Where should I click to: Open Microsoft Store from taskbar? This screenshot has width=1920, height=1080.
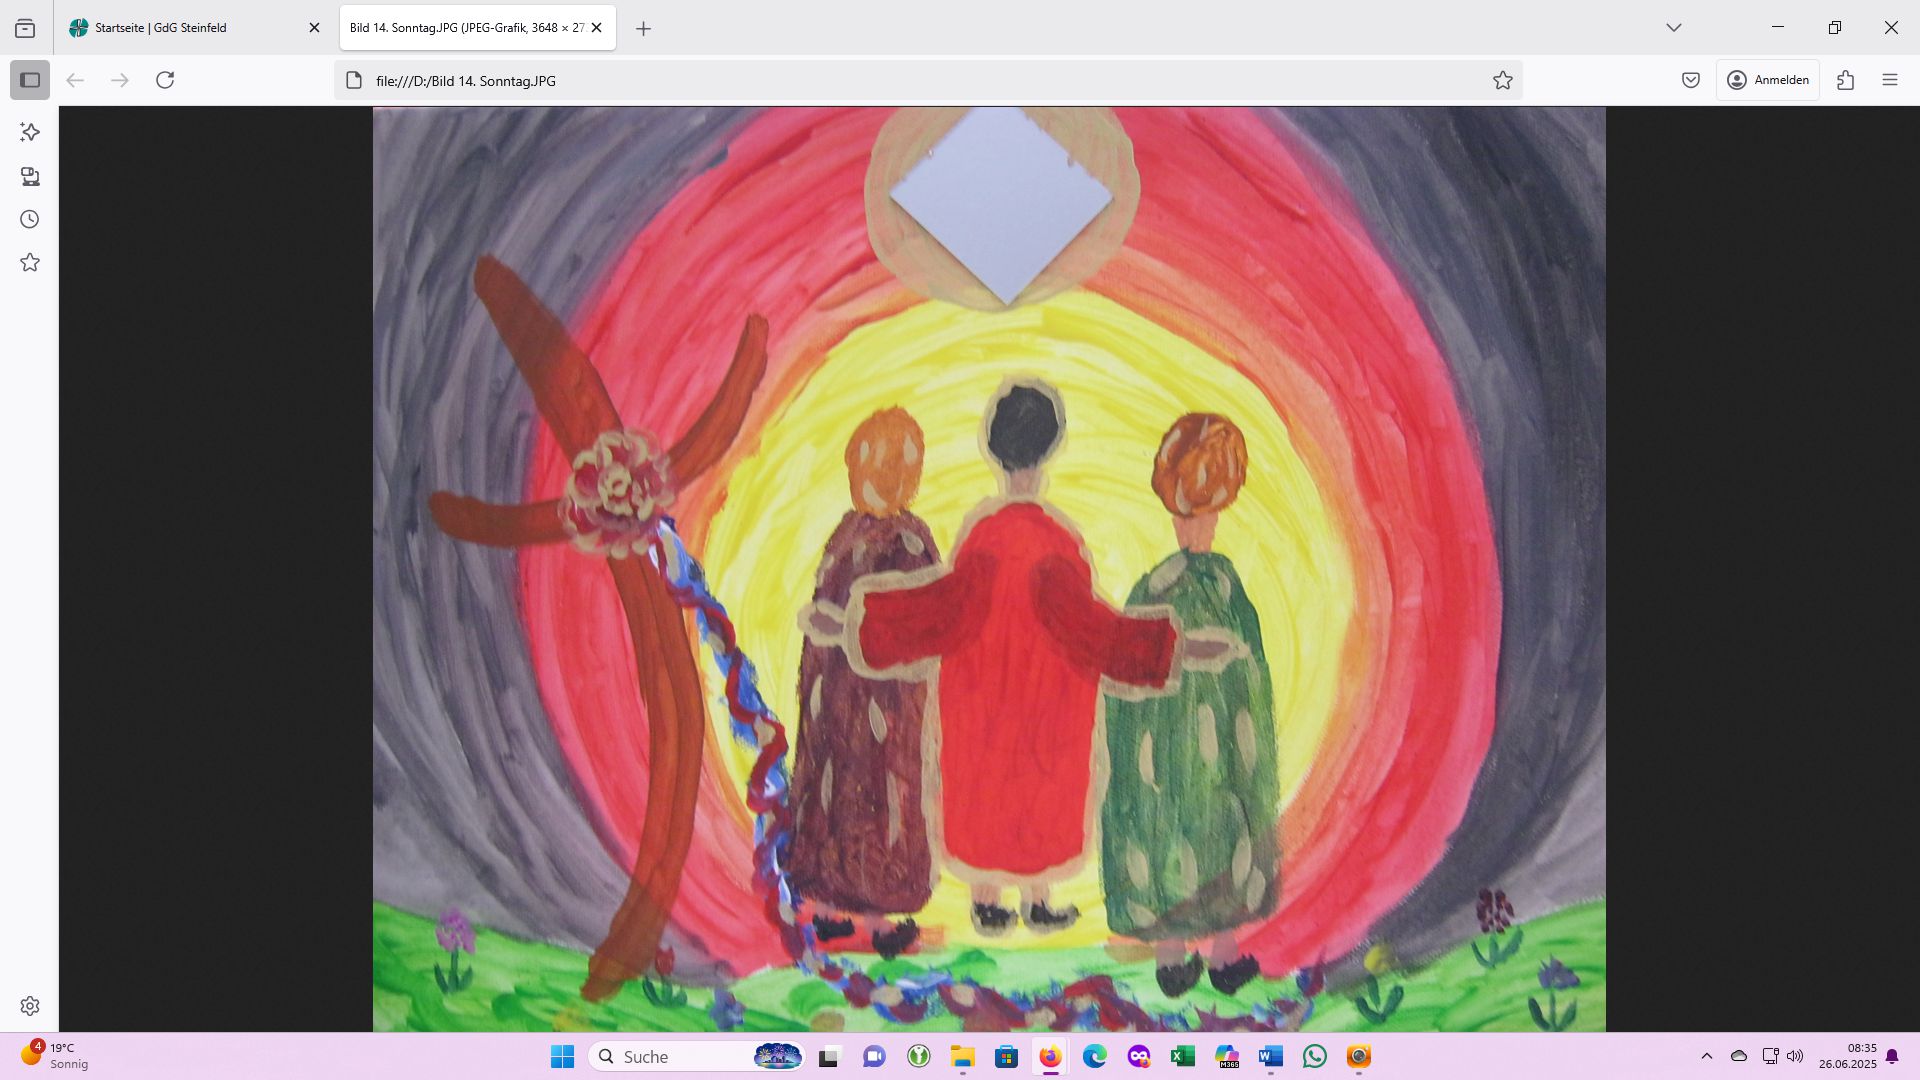(1006, 1057)
